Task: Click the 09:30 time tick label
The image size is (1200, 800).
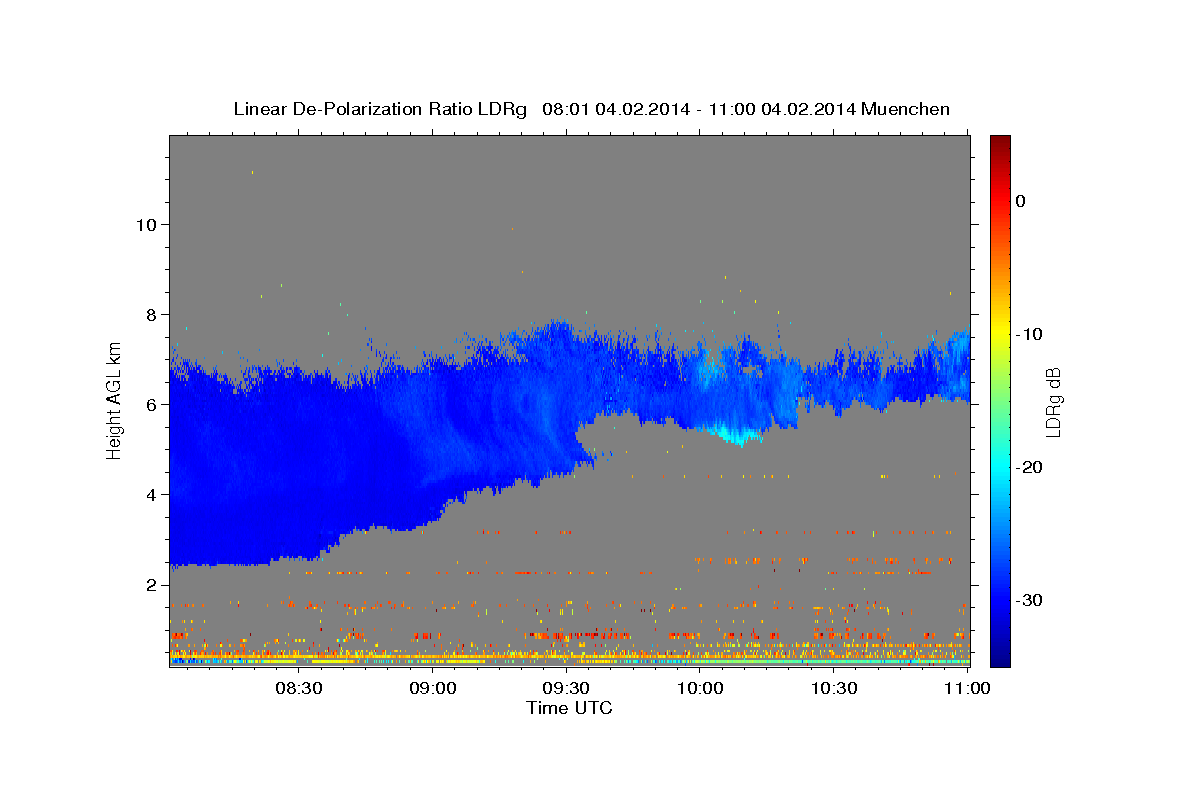Action: [566, 689]
